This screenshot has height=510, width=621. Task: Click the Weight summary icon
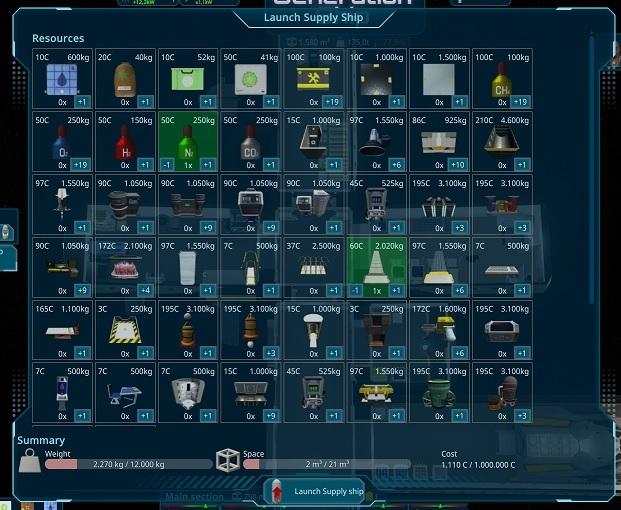(x=30, y=461)
